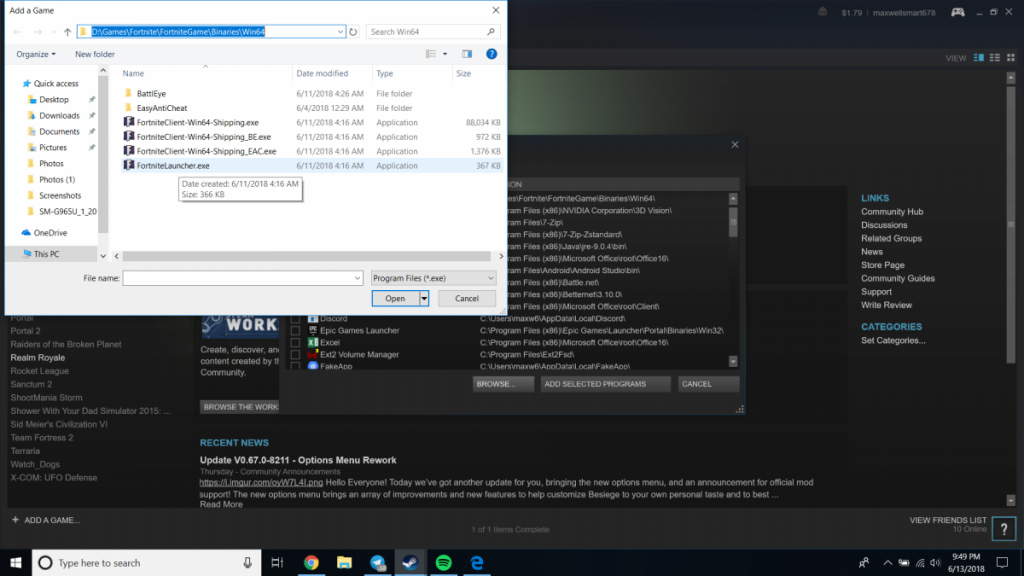Viewport: 1024px width, 576px height.
Task: Refresh the Win64 folder listing
Action: 353,31
